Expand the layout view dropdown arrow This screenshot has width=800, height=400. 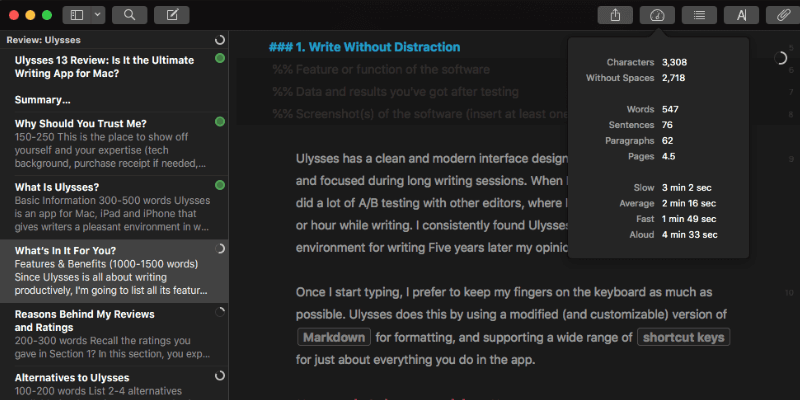point(97,15)
